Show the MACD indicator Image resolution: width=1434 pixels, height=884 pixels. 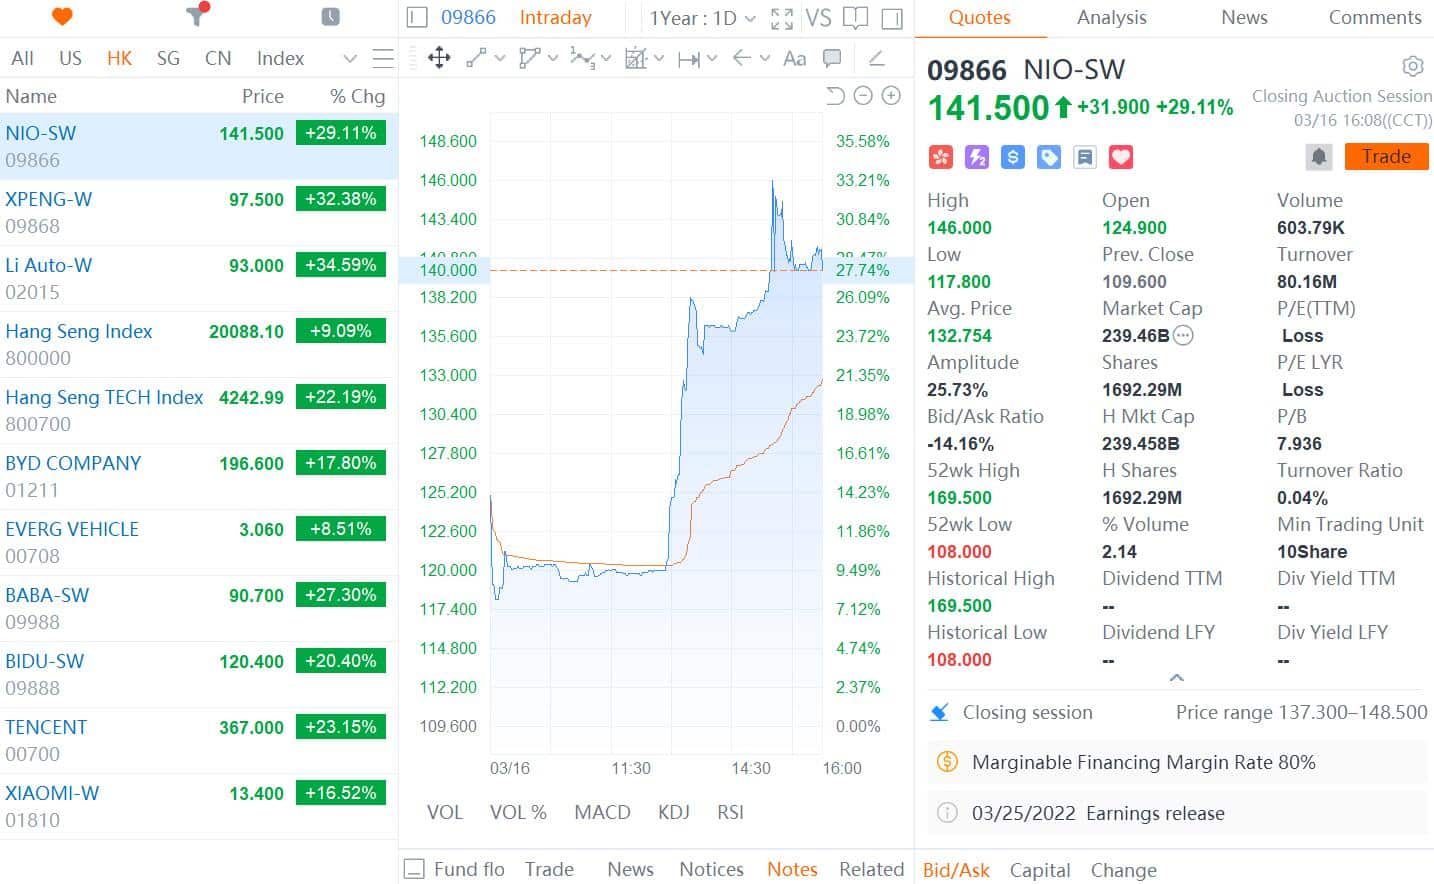pyautogui.click(x=602, y=812)
